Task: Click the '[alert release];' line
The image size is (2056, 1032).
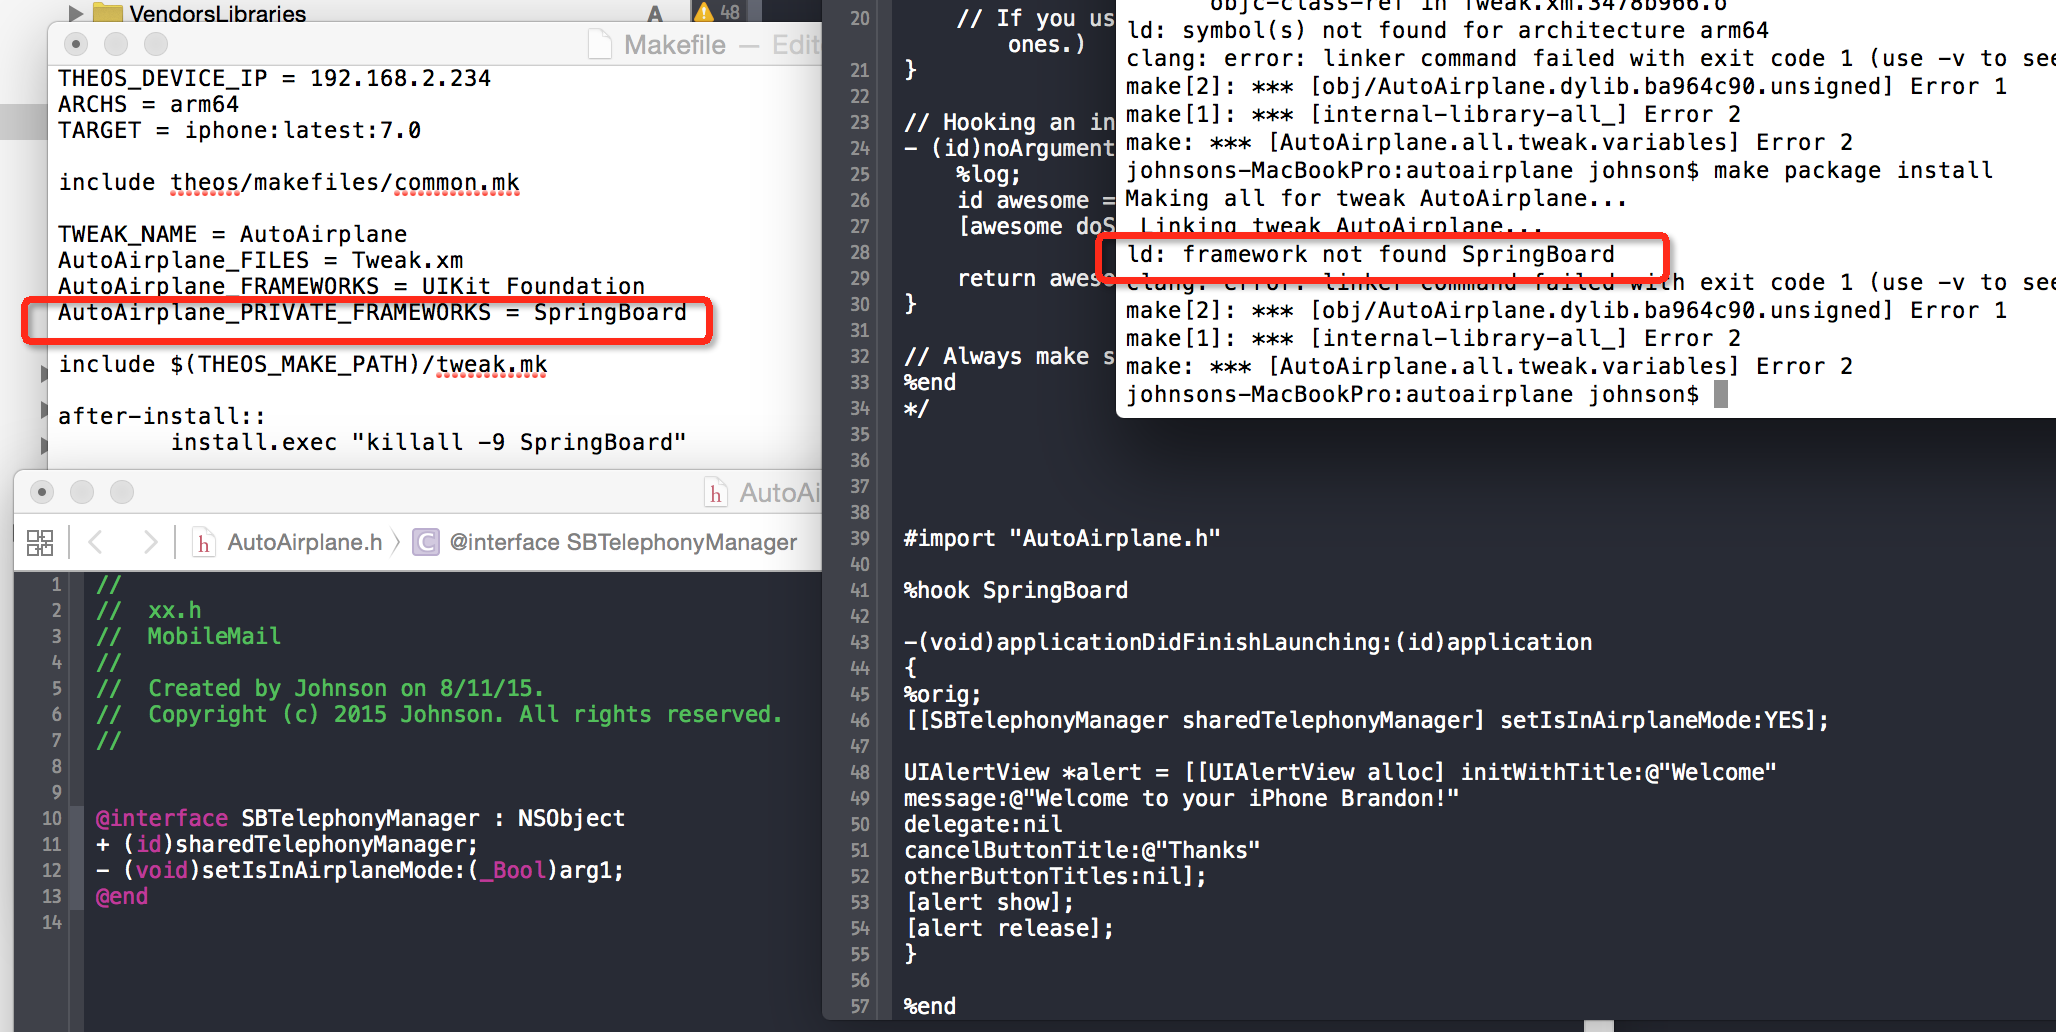Action: (x=1009, y=928)
